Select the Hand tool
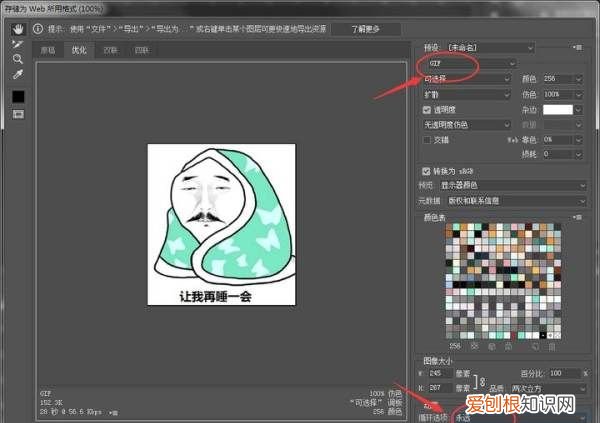Viewport: 600px width, 423px height. [18, 29]
